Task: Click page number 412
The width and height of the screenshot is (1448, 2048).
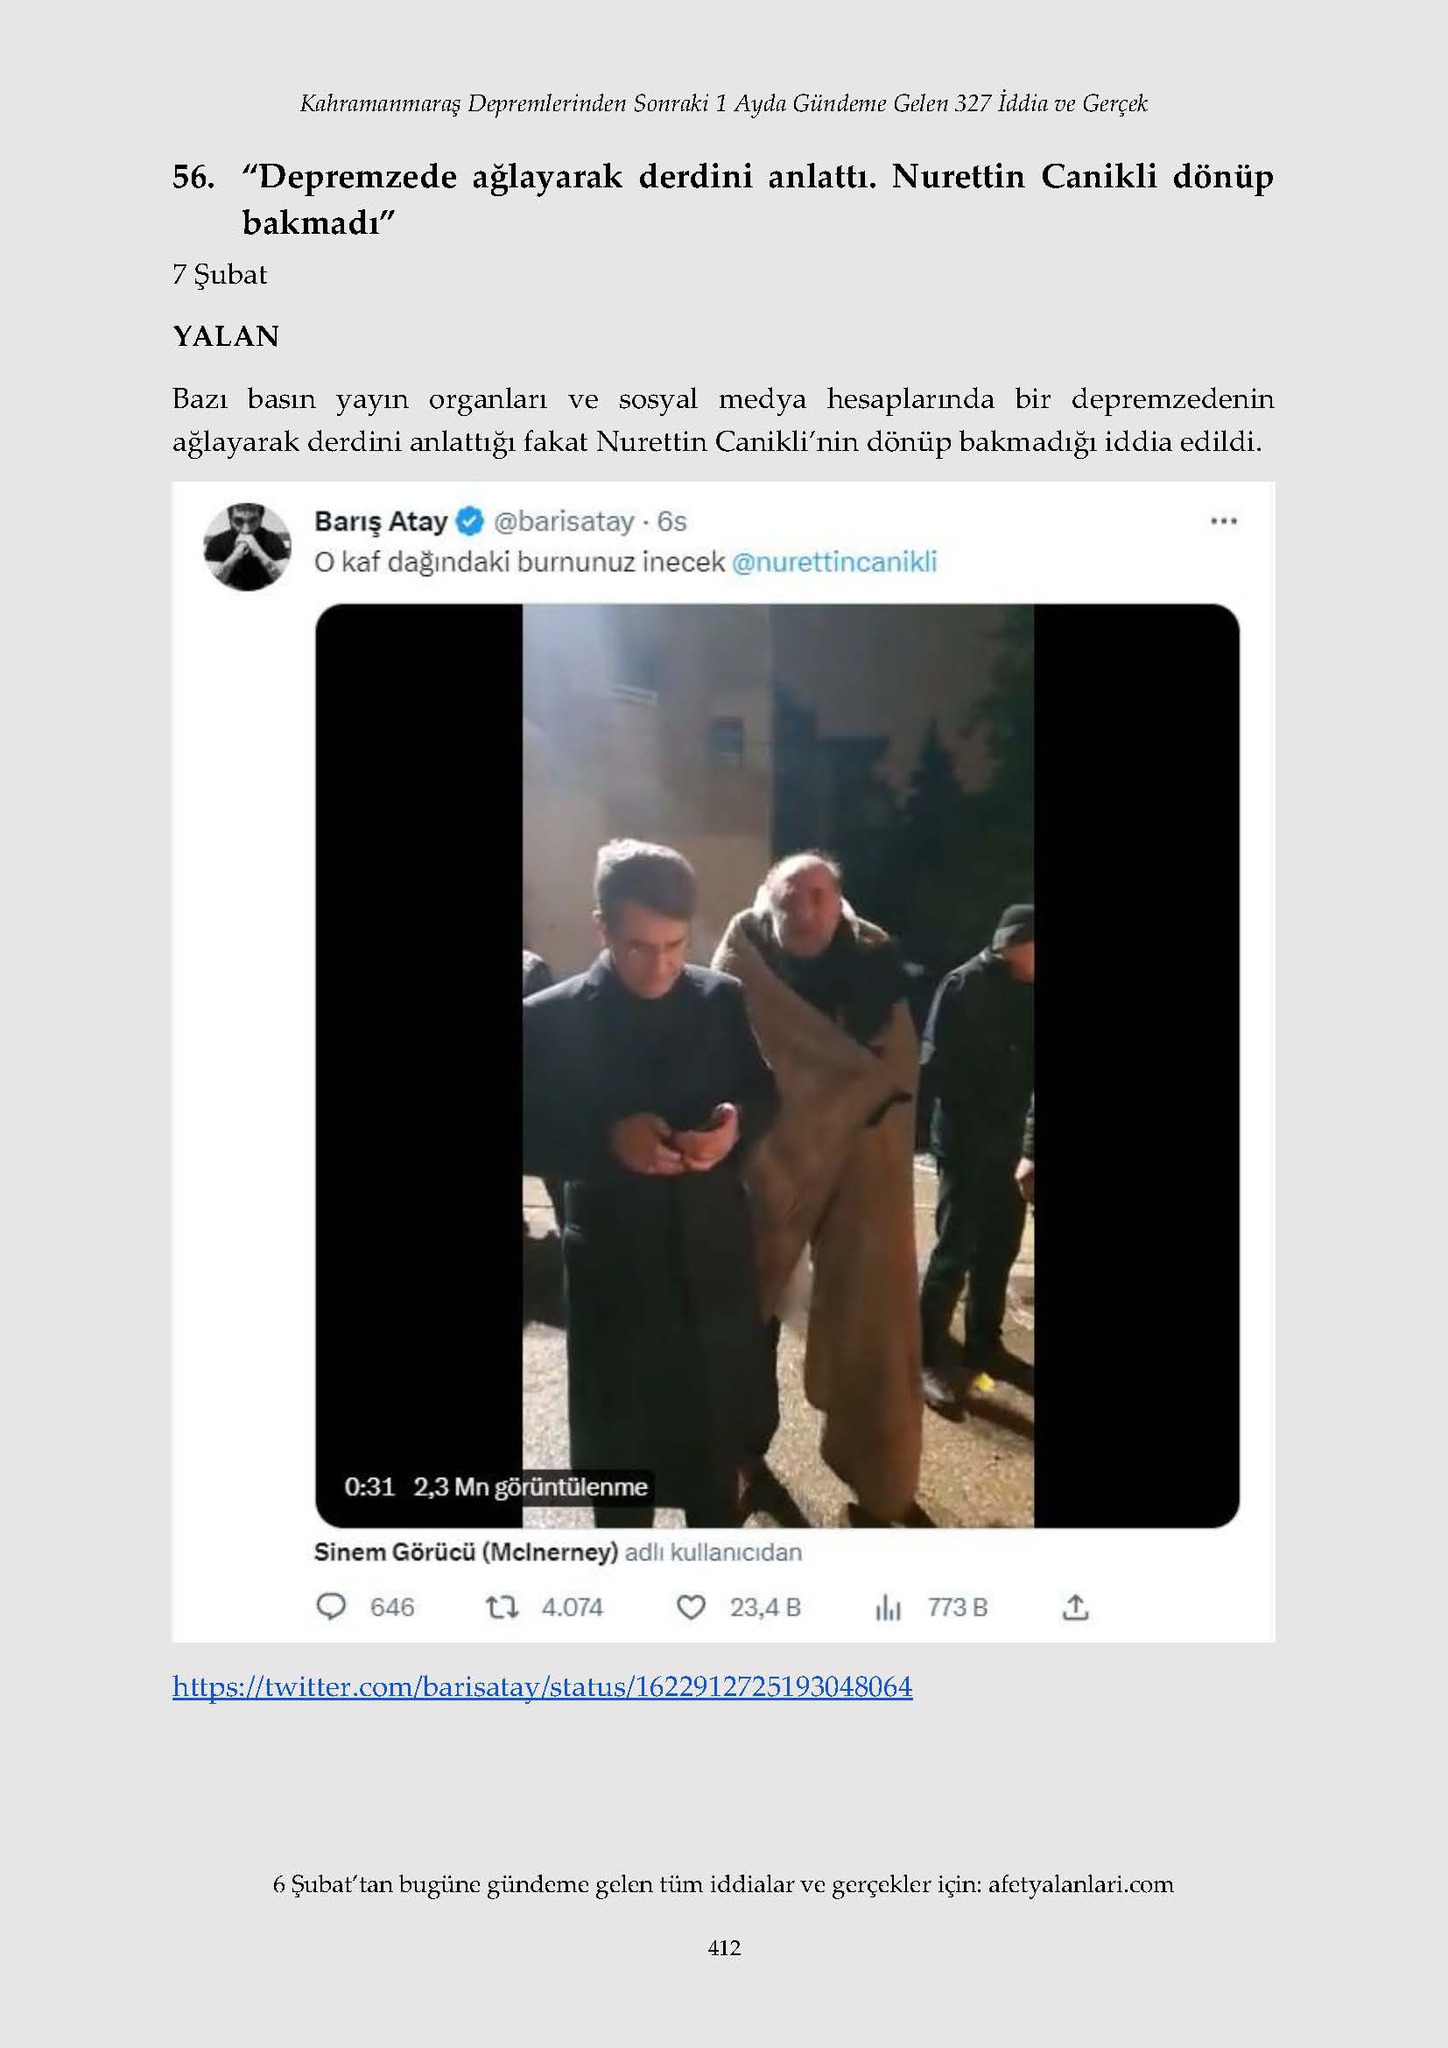Action: 724,1947
